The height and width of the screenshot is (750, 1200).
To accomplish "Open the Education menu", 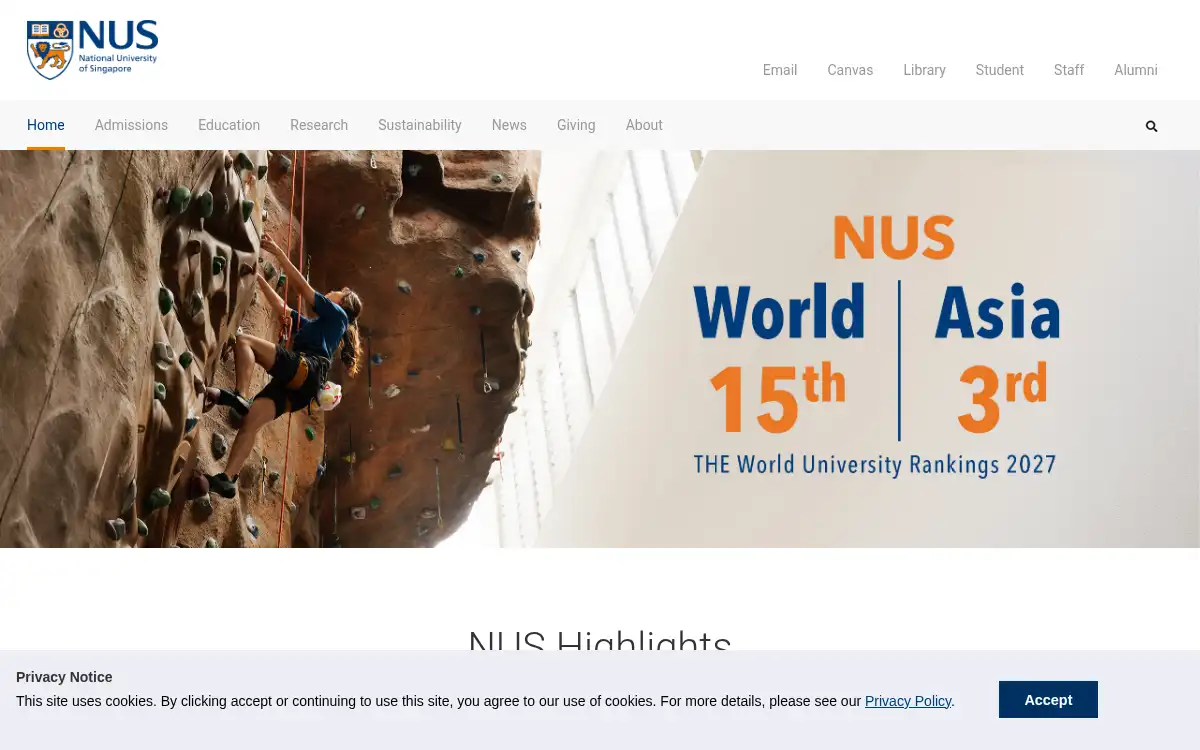I will (229, 125).
